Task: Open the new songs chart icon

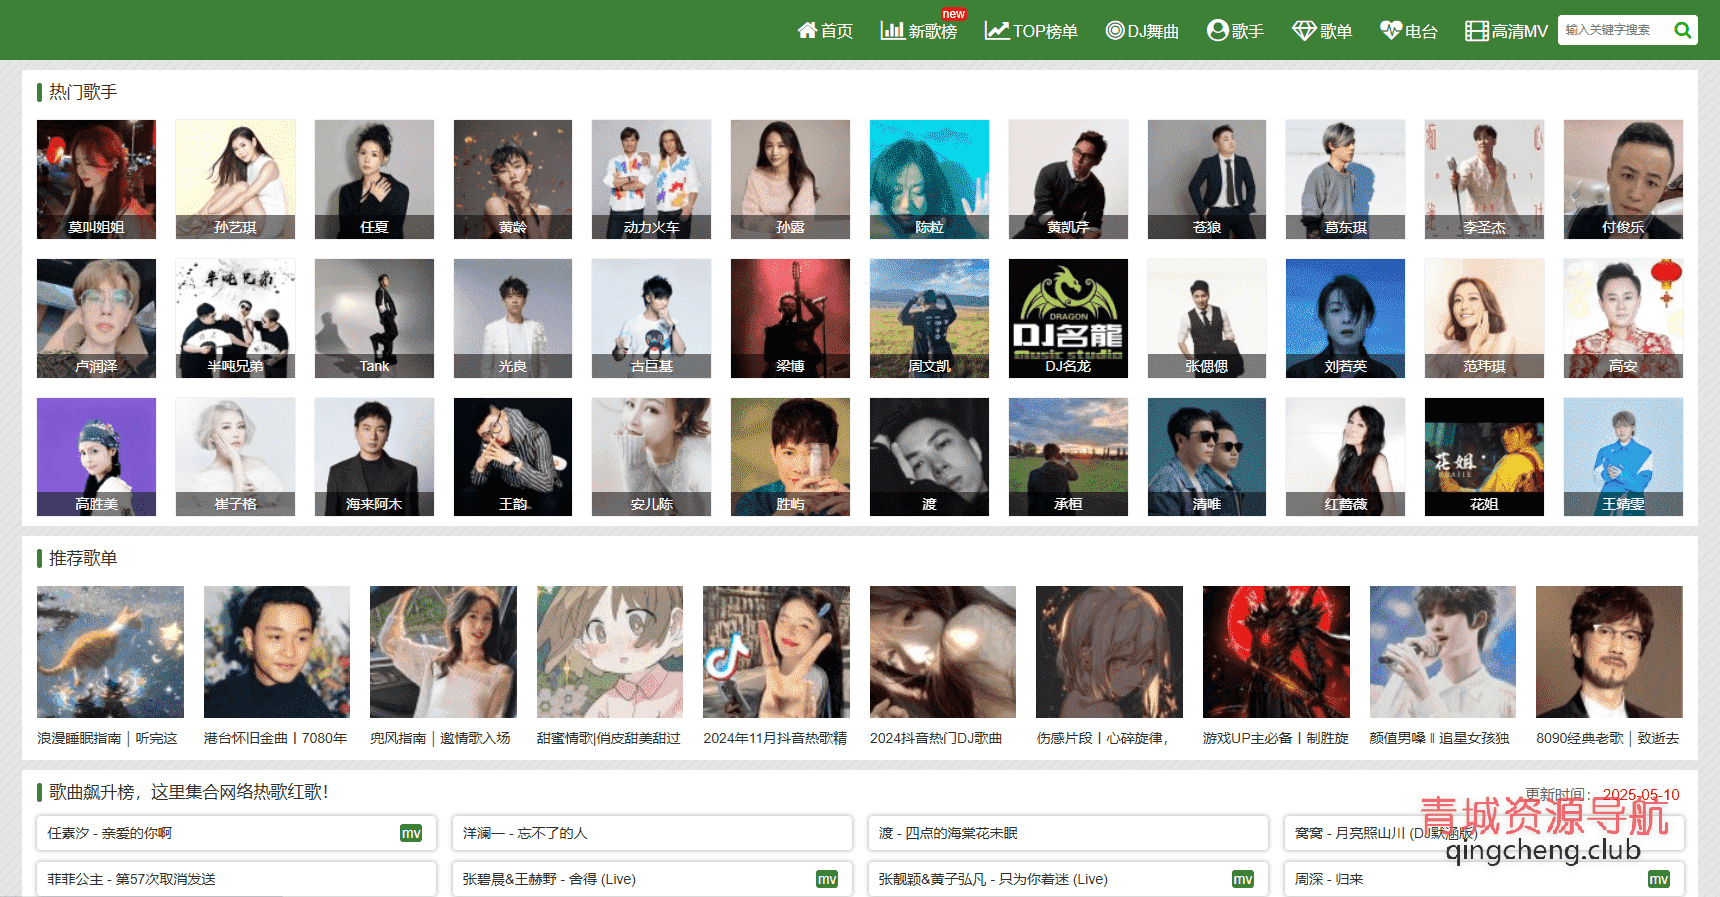Action: pos(892,31)
